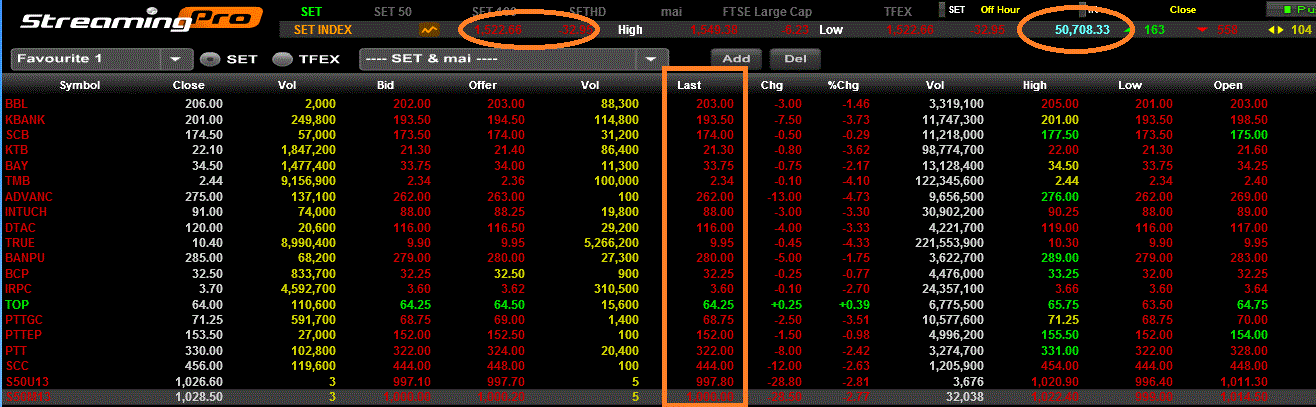Click the High column header
1316x407 pixels.
click(x=1035, y=86)
